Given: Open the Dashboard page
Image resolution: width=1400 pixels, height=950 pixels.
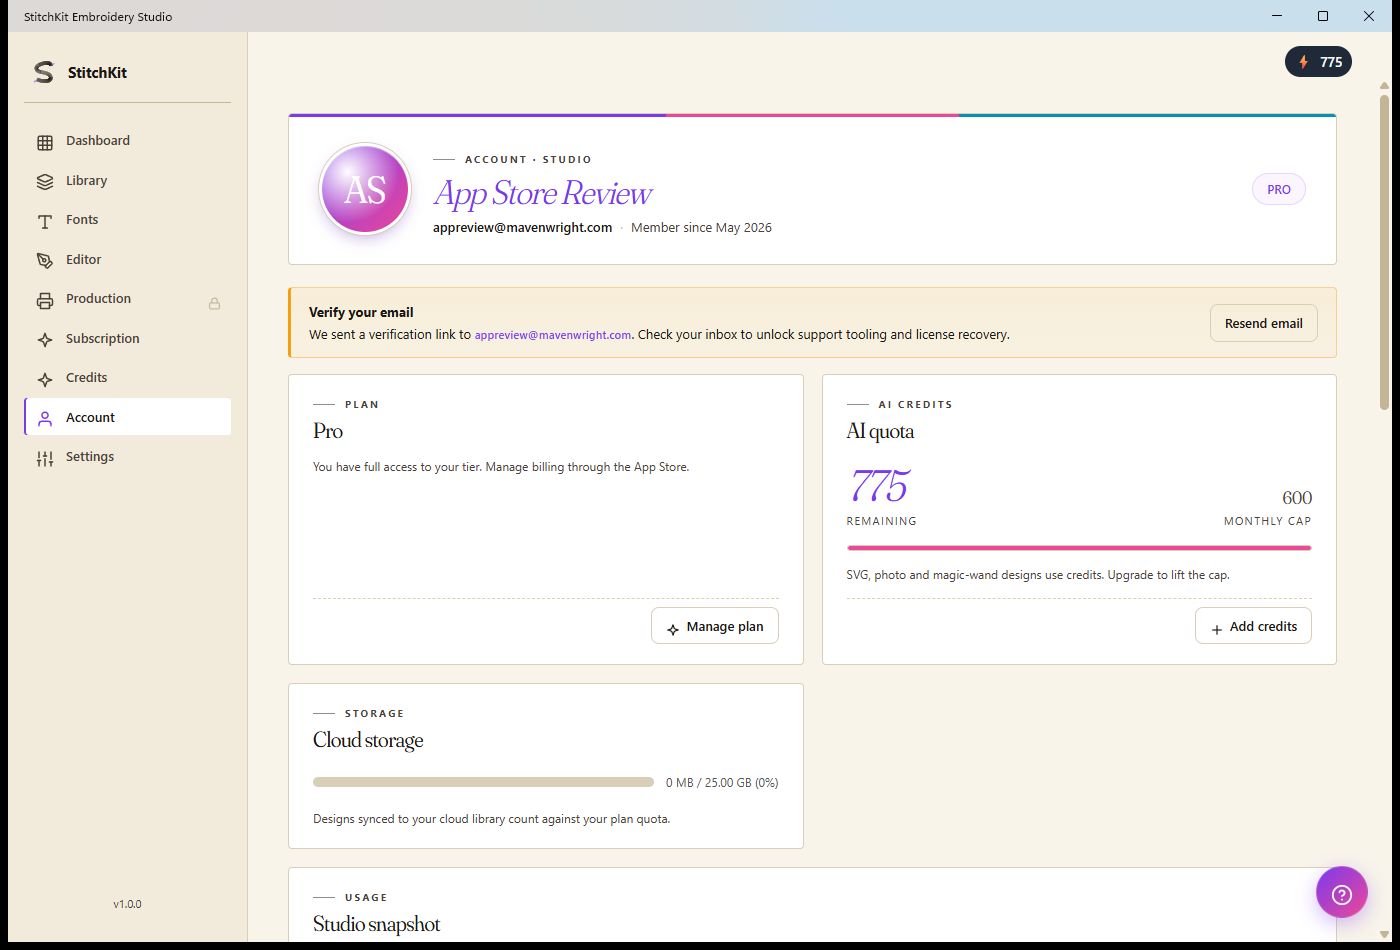Looking at the screenshot, I should 128,141.
